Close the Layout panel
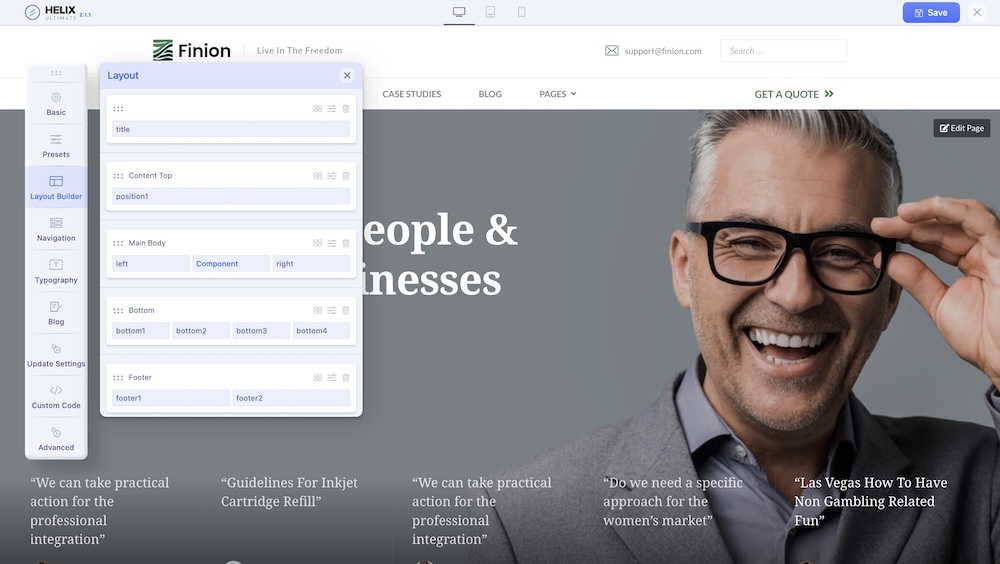 tap(347, 75)
